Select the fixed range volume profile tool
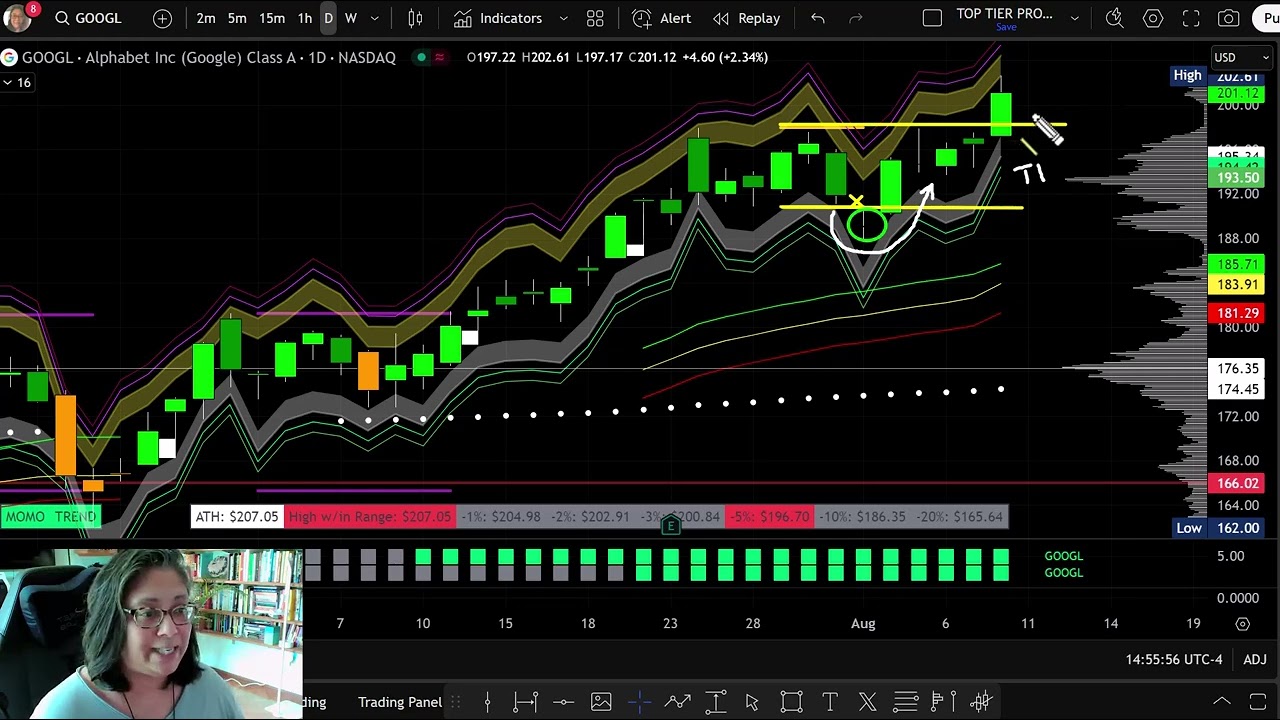 pos(943,702)
